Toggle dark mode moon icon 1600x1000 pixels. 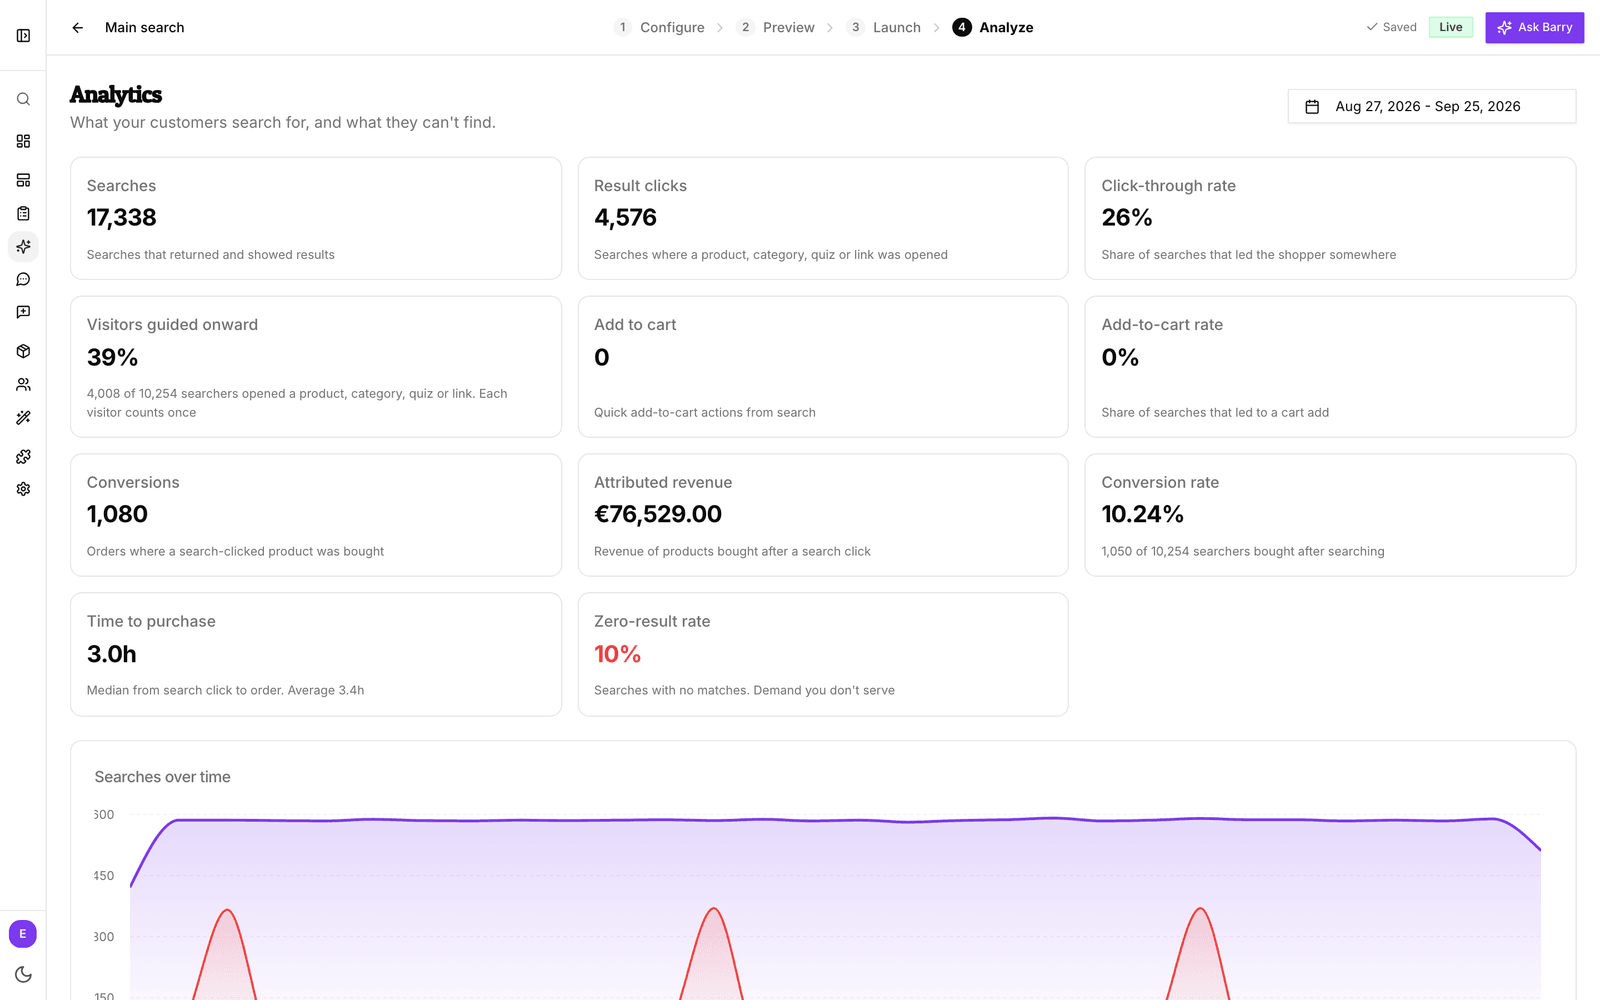tap(23, 974)
